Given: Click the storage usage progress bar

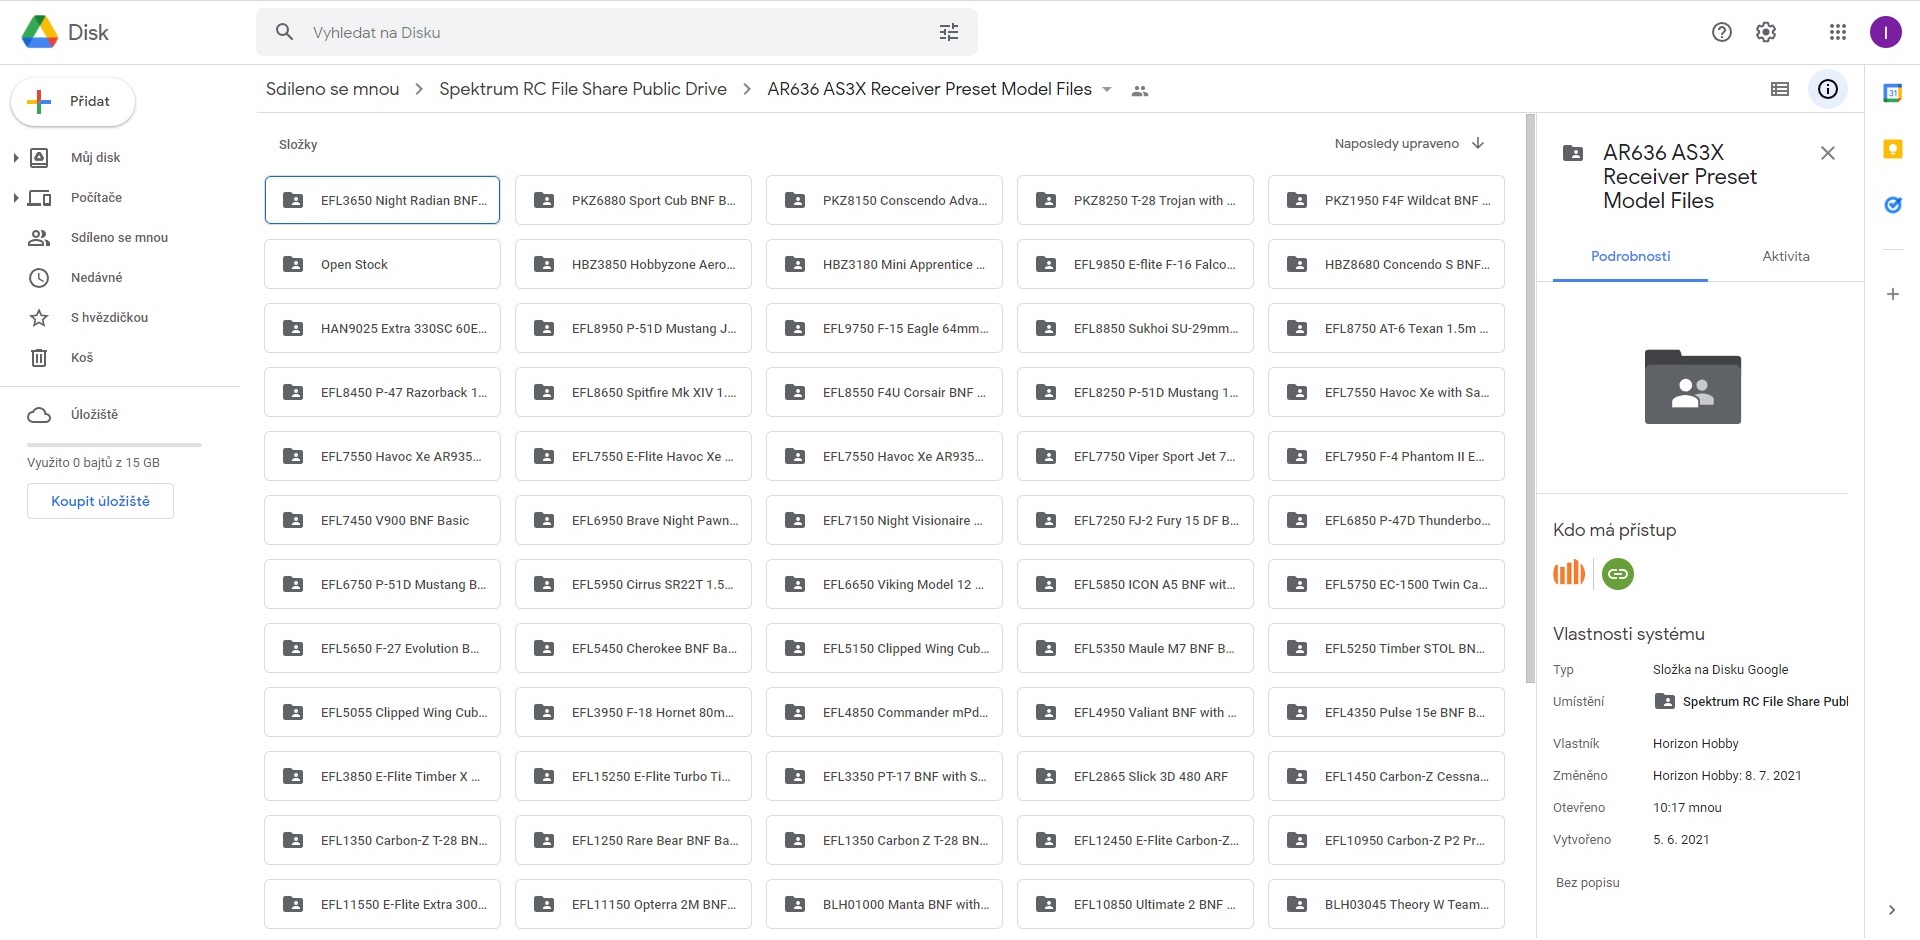Looking at the screenshot, I should [x=114, y=444].
